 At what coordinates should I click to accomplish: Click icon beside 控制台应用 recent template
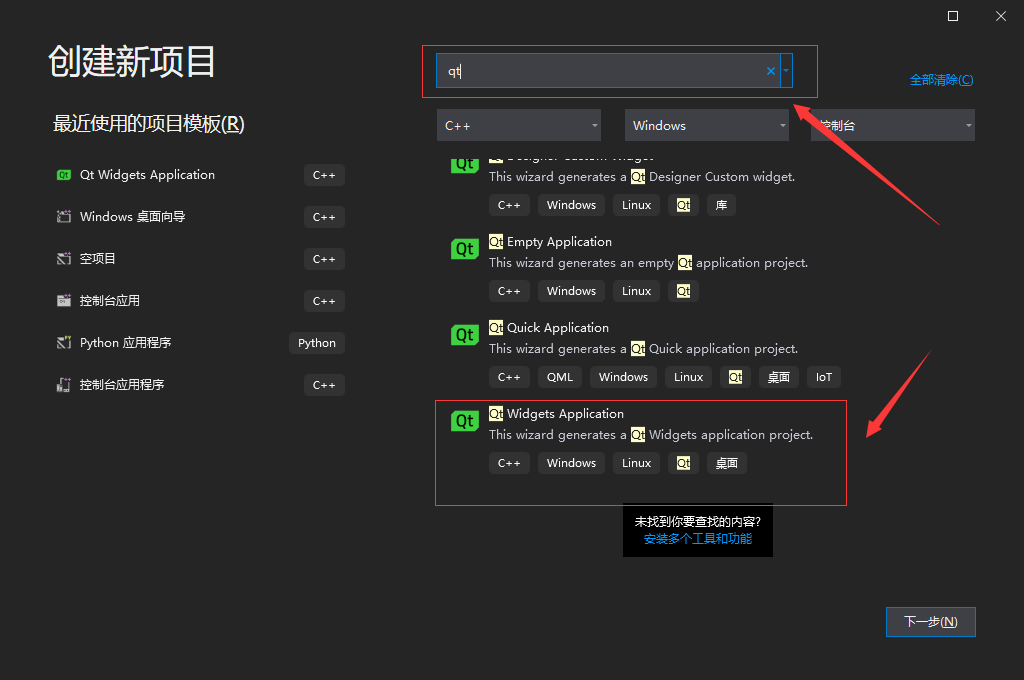(63, 300)
